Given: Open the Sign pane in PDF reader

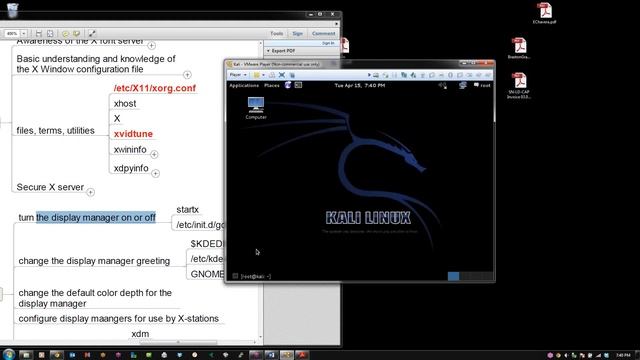Looking at the screenshot, I should click(298, 33).
